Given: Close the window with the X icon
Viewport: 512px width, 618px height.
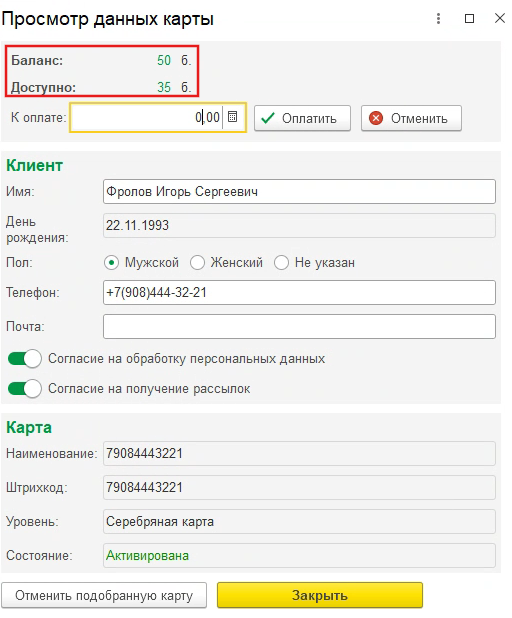Looking at the screenshot, I should [500, 18].
